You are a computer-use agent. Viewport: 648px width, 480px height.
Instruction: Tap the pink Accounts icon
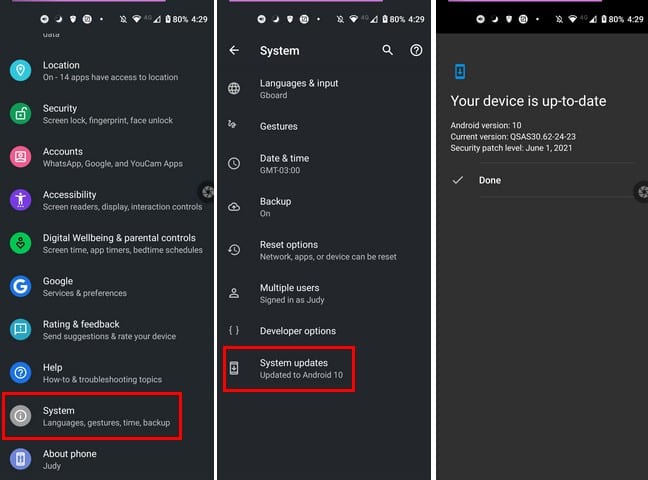(x=20, y=157)
